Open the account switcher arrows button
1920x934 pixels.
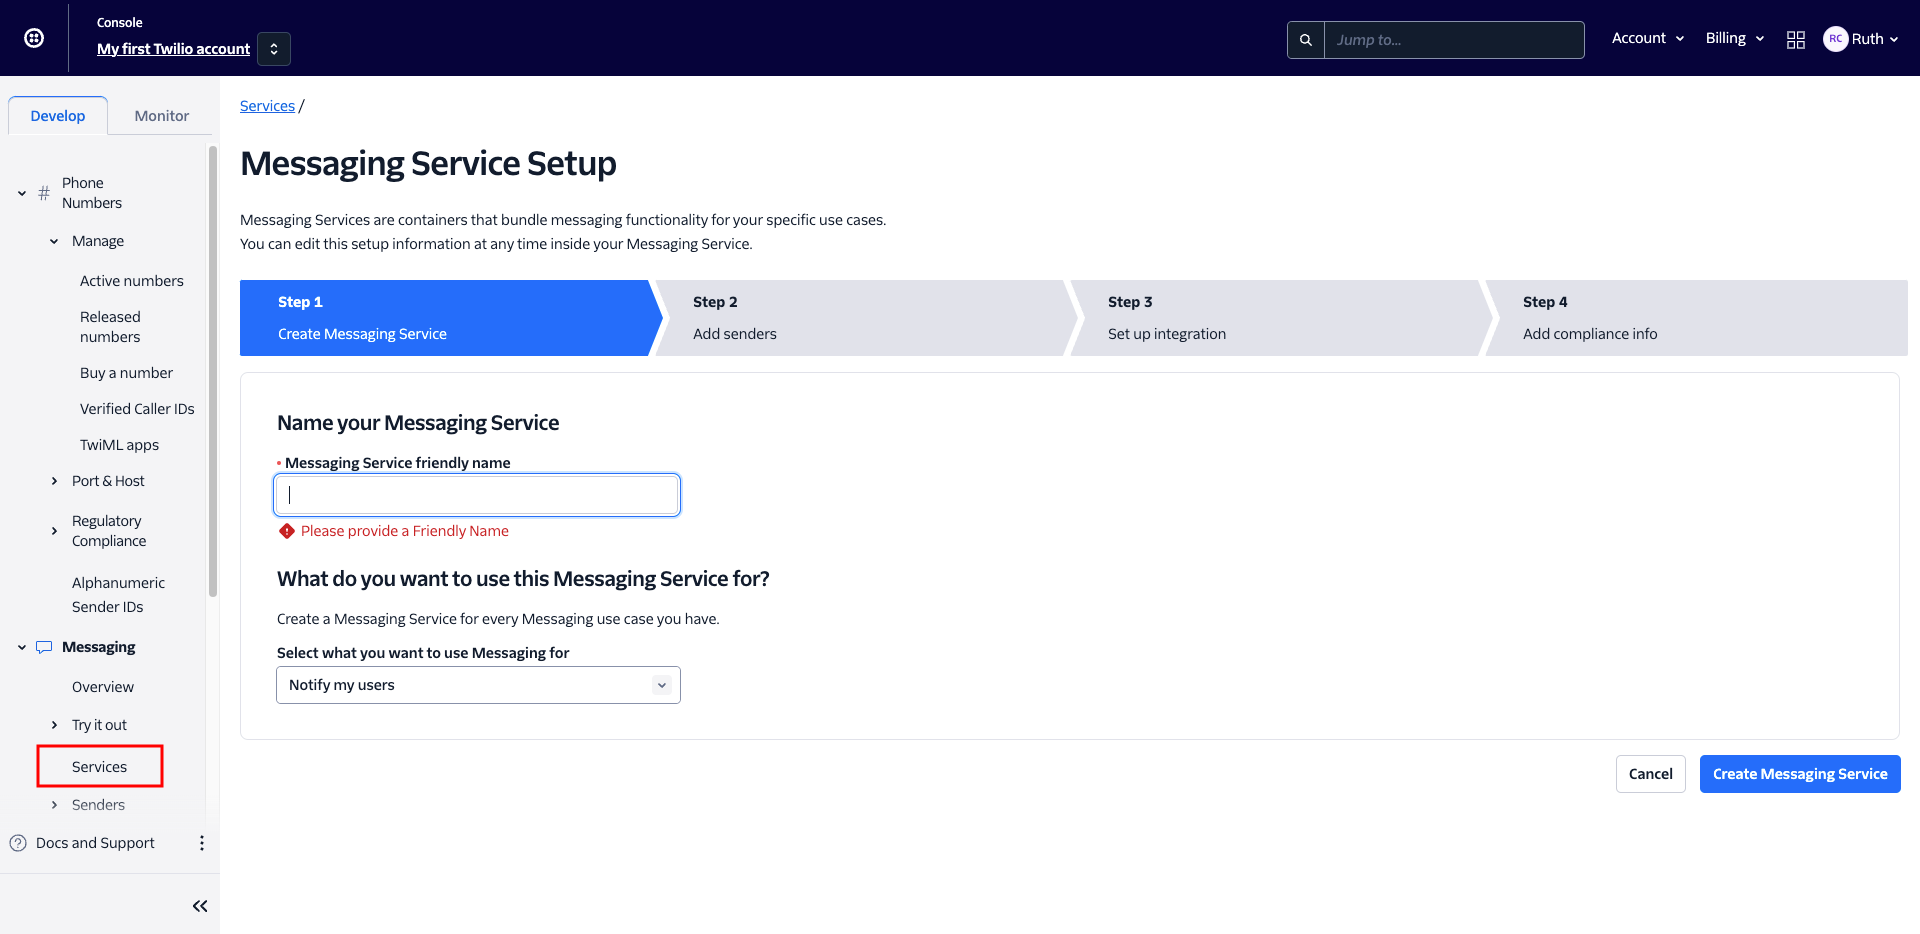click(274, 49)
